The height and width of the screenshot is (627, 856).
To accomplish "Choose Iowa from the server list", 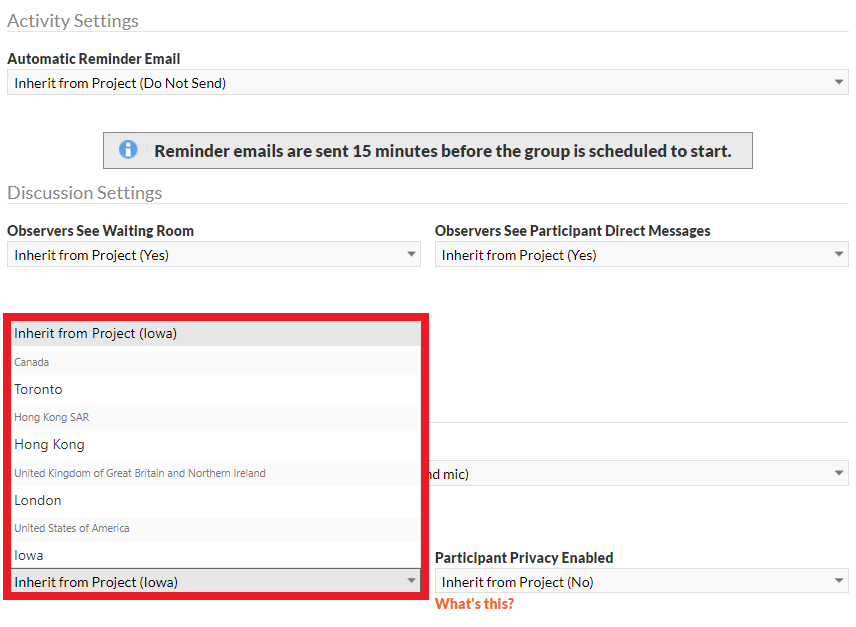I will tap(216, 556).
